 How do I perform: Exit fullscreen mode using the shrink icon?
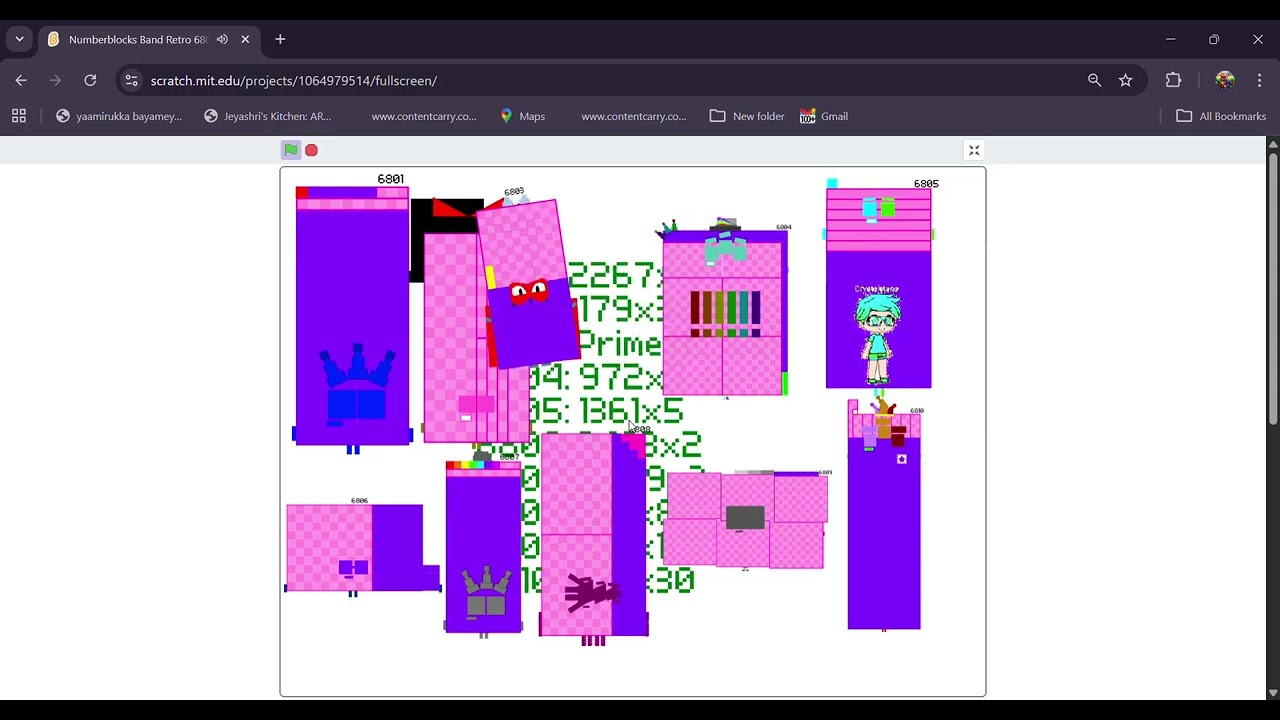[974, 150]
